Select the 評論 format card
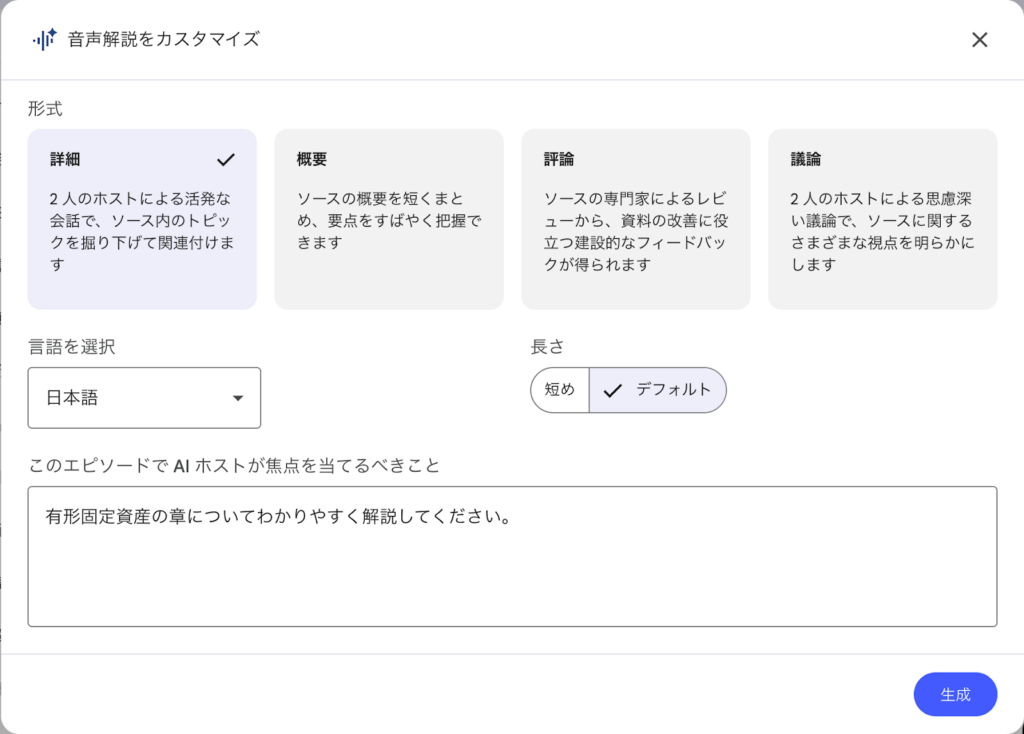This screenshot has height=734, width=1024. (x=635, y=217)
